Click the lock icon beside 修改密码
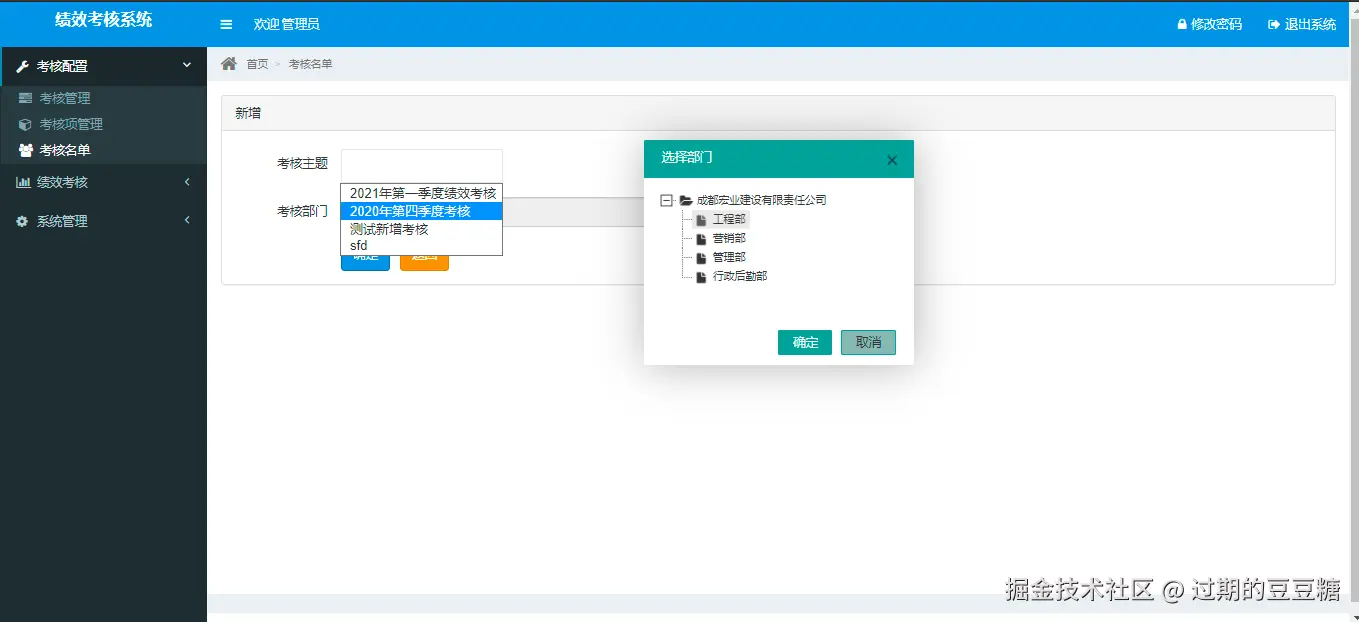Screen dimensions: 1359x622 tap(1182, 24)
